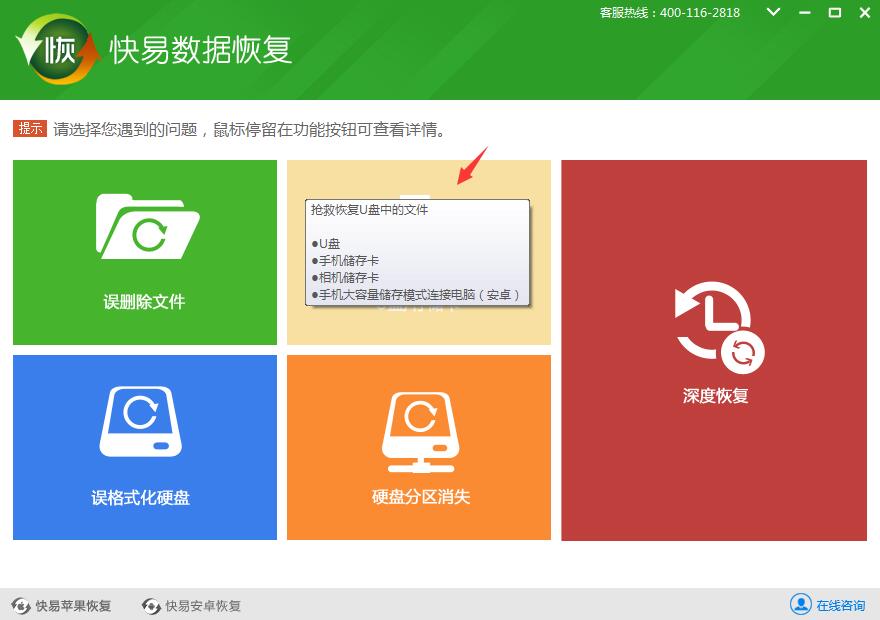880x620 pixels.
Task: Click the tooltip line 手机储存卡
Action: coord(349,261)
